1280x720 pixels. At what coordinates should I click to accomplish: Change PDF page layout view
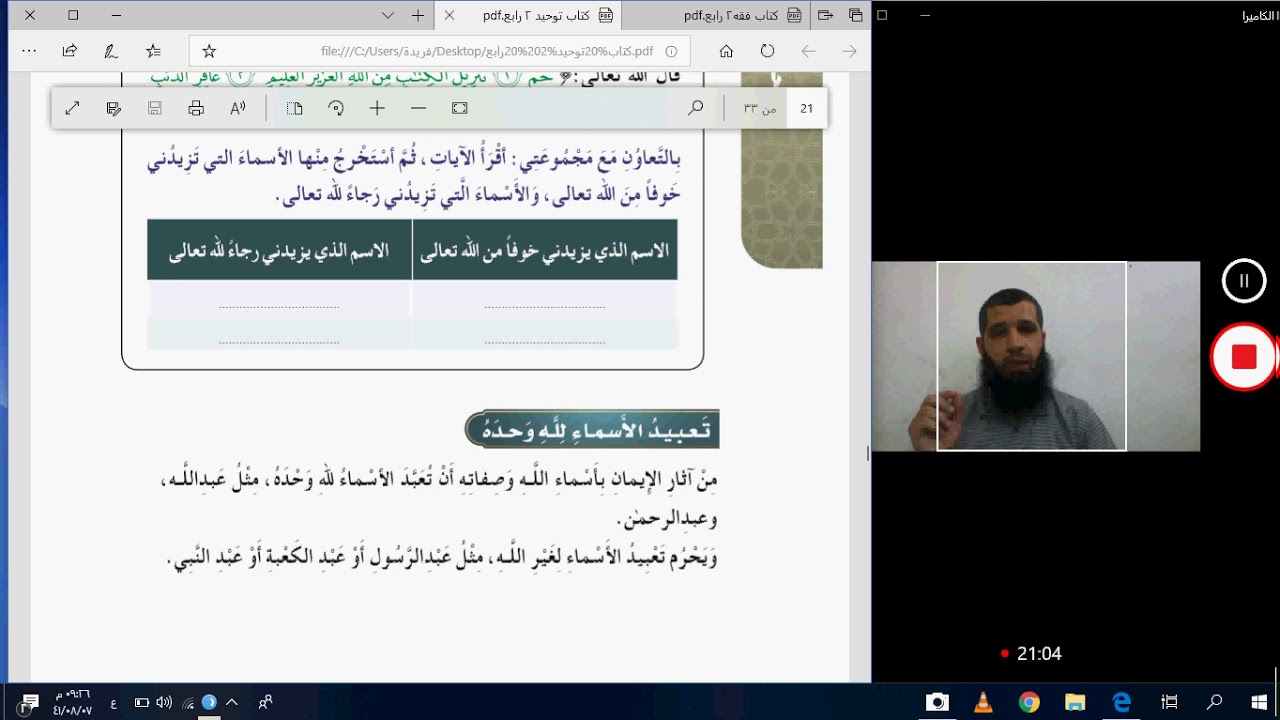(x=294, y=108)
